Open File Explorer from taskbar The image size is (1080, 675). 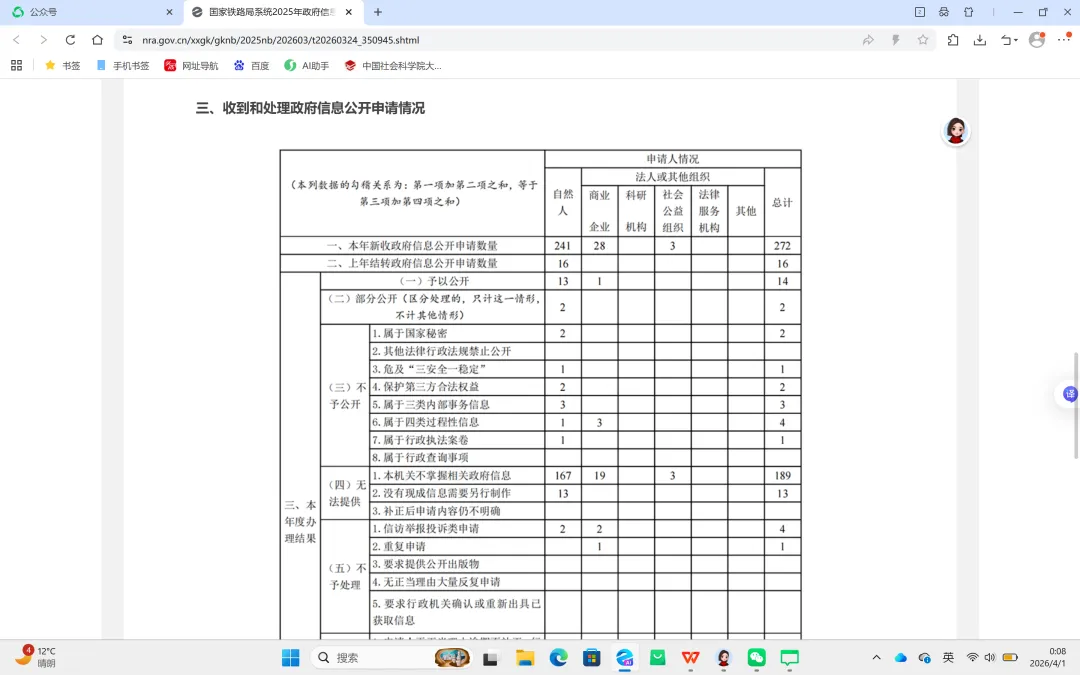[x=525, y=658]
